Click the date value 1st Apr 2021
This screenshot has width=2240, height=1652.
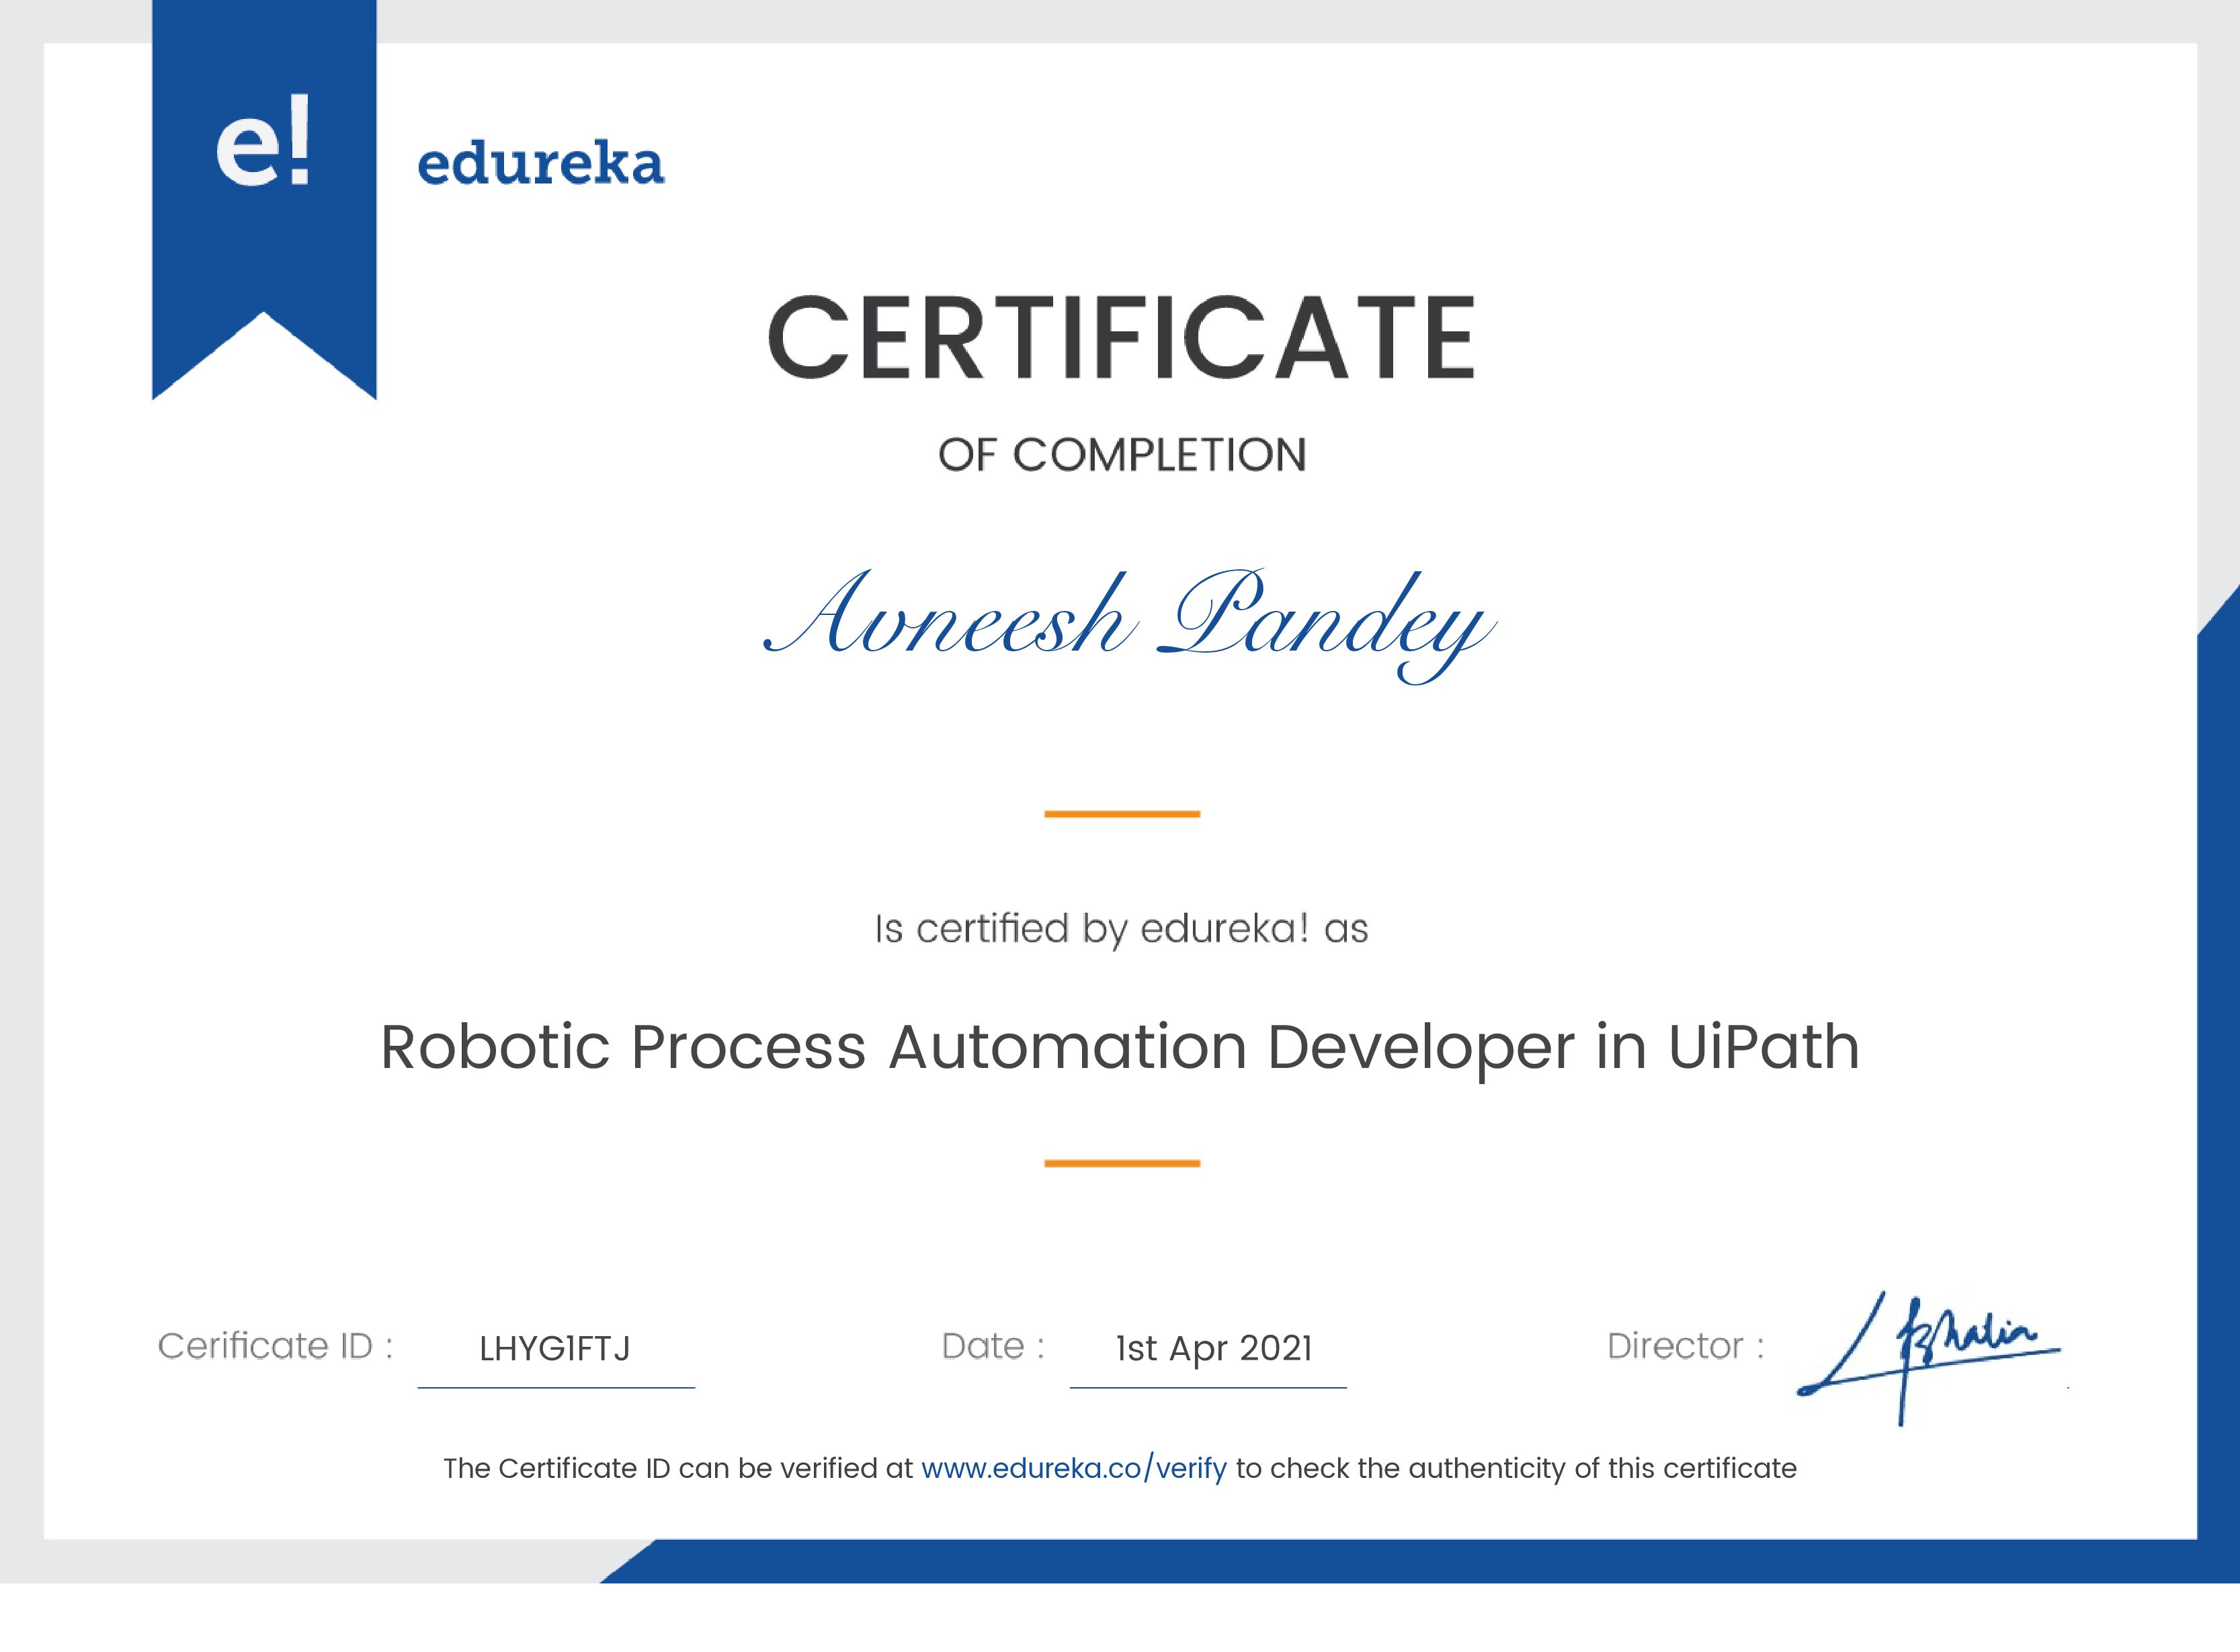click(1214, 1349)
